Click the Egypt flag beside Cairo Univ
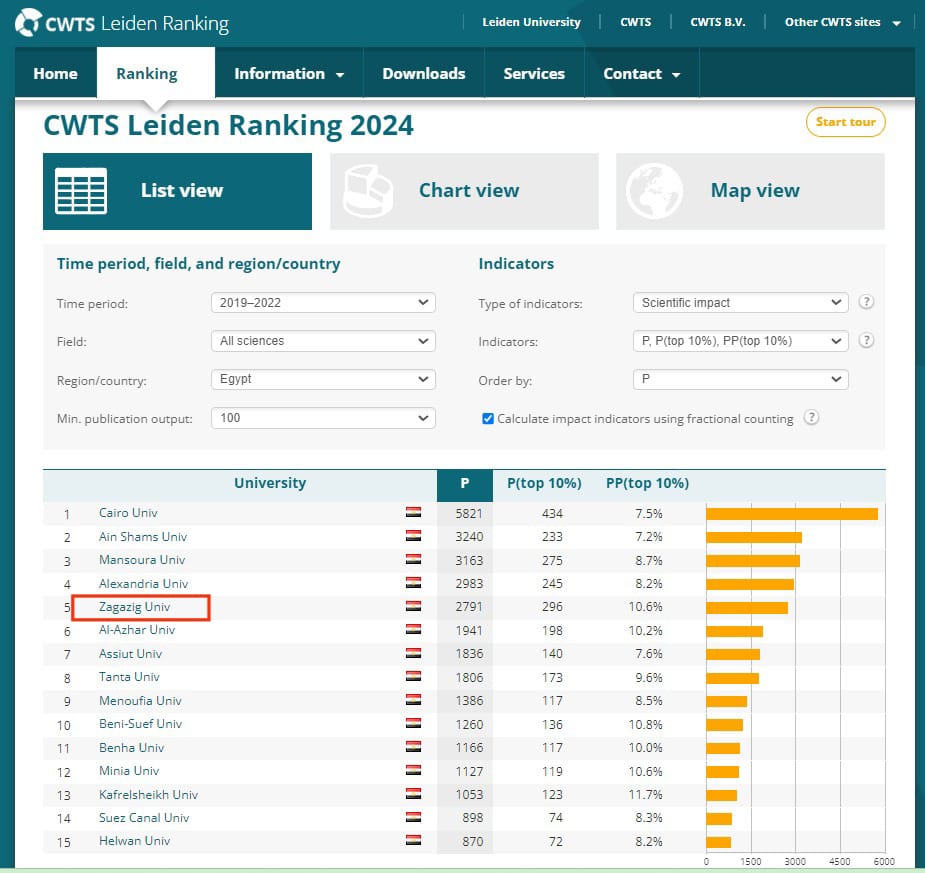Viewport: 925px width, 873px height. click(413, 513)
